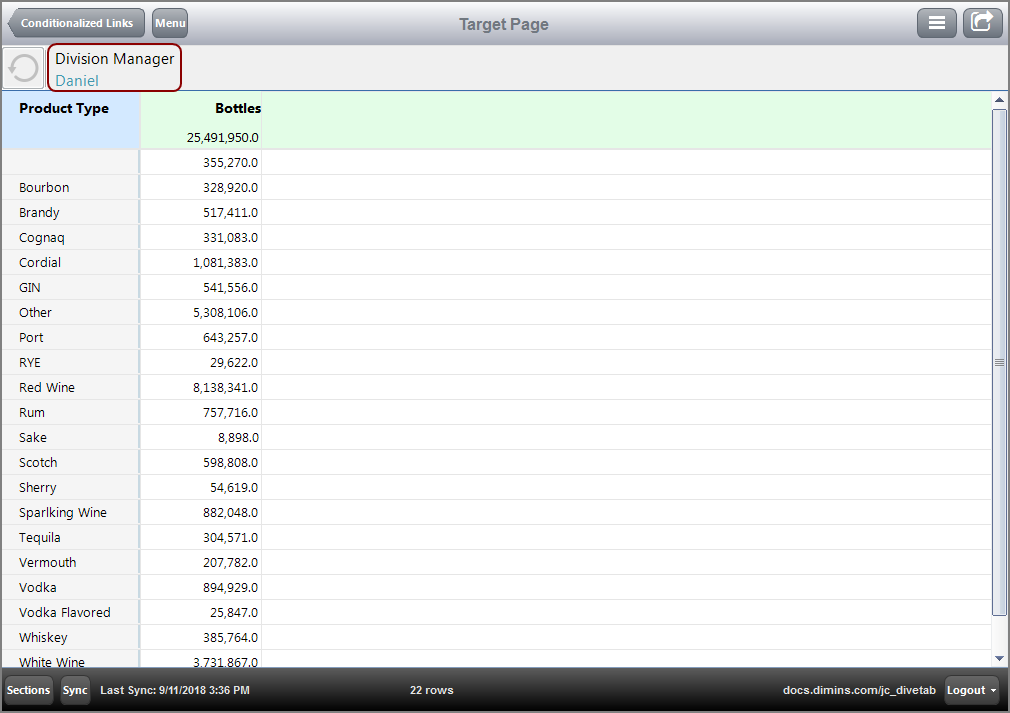Open the Menu button
Screen dimensions: 1010x713
[170, 23]
